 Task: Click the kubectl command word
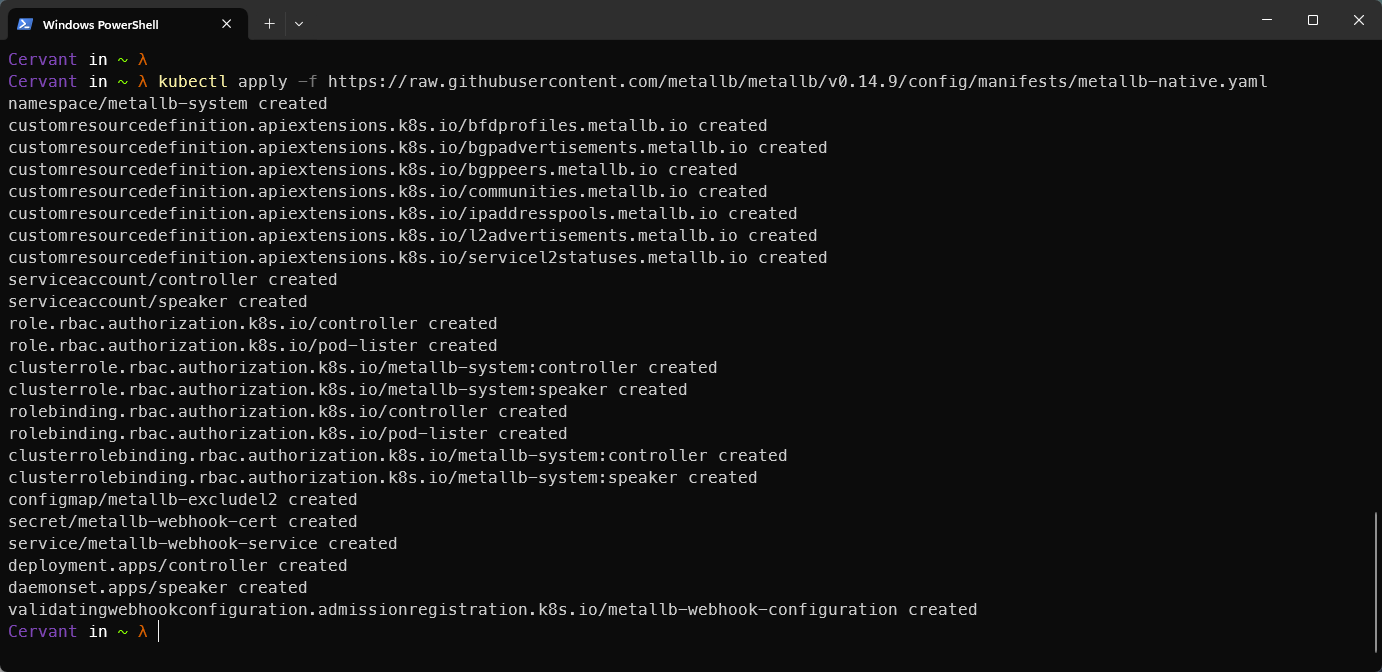[193, 82]
